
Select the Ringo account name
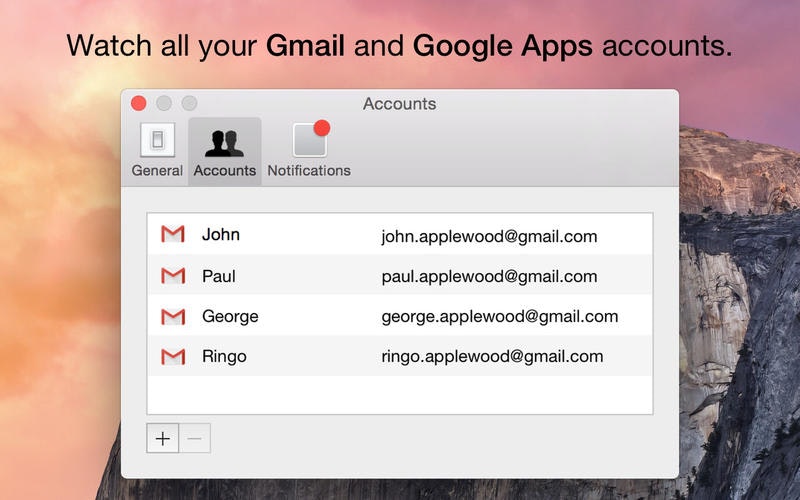224,356
